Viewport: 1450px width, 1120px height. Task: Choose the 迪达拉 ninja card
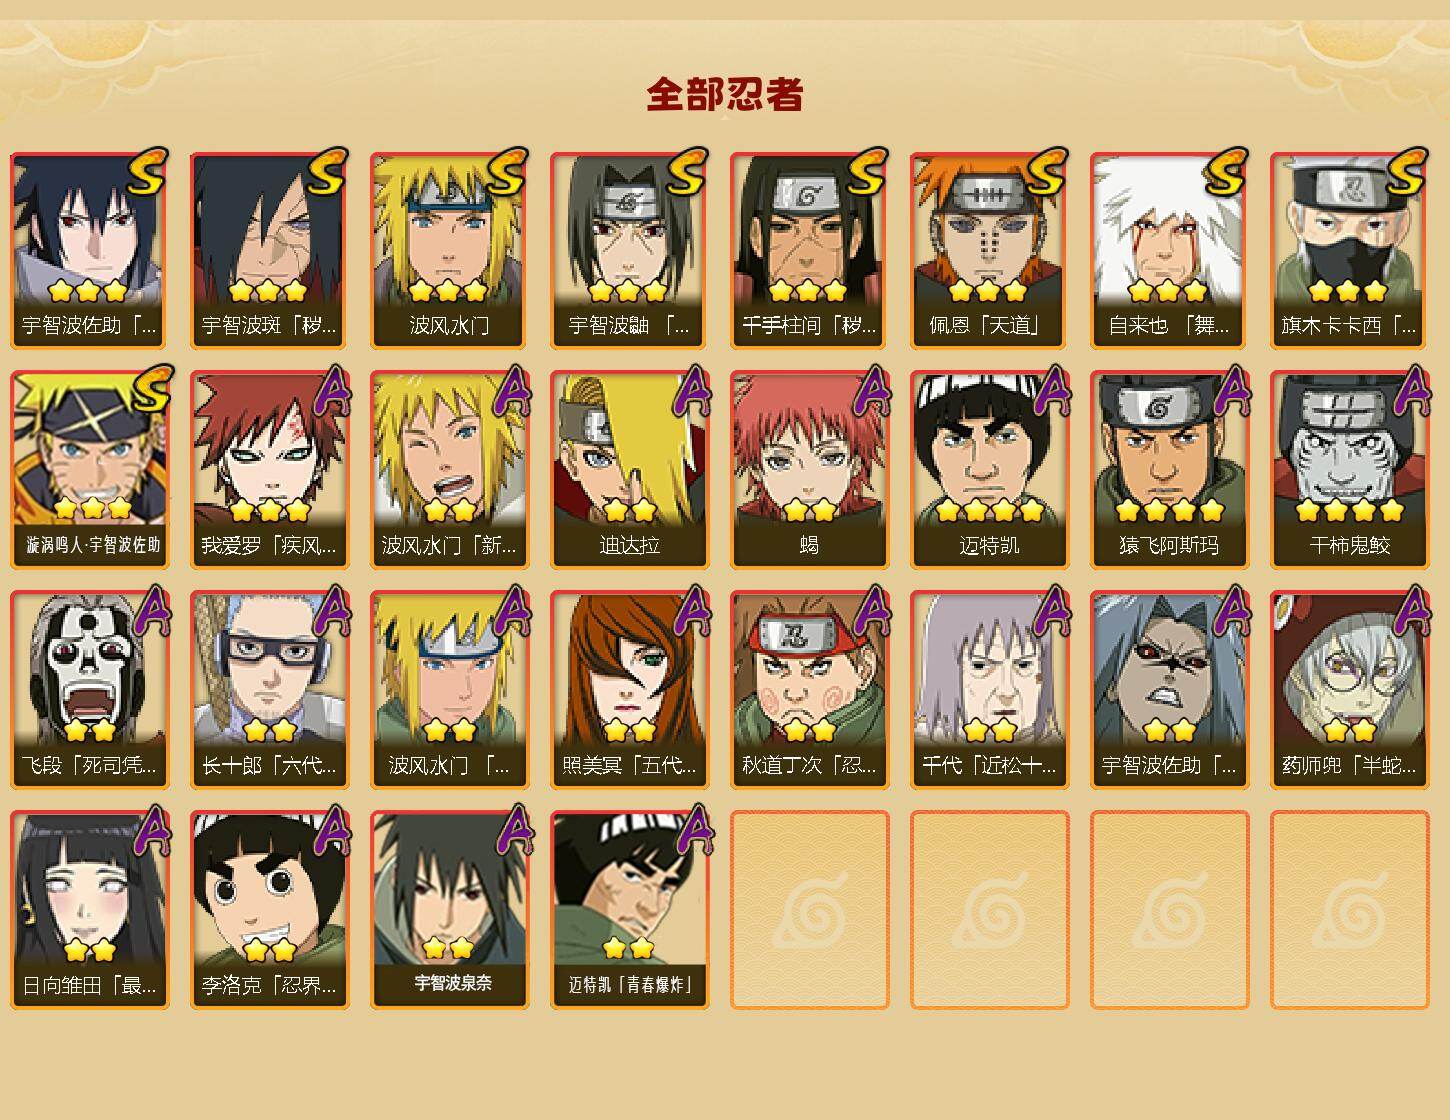629,470
